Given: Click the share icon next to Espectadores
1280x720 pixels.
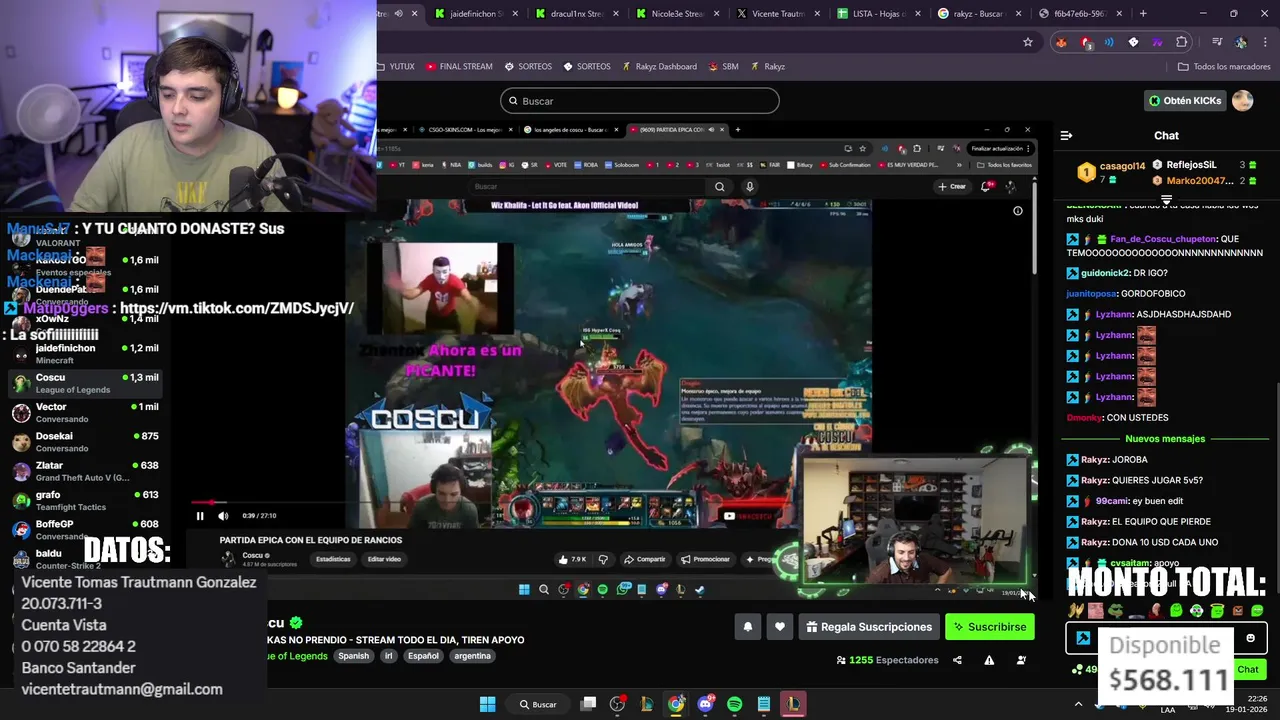Looking at the screenshot, I should click(x=957, y=660).
